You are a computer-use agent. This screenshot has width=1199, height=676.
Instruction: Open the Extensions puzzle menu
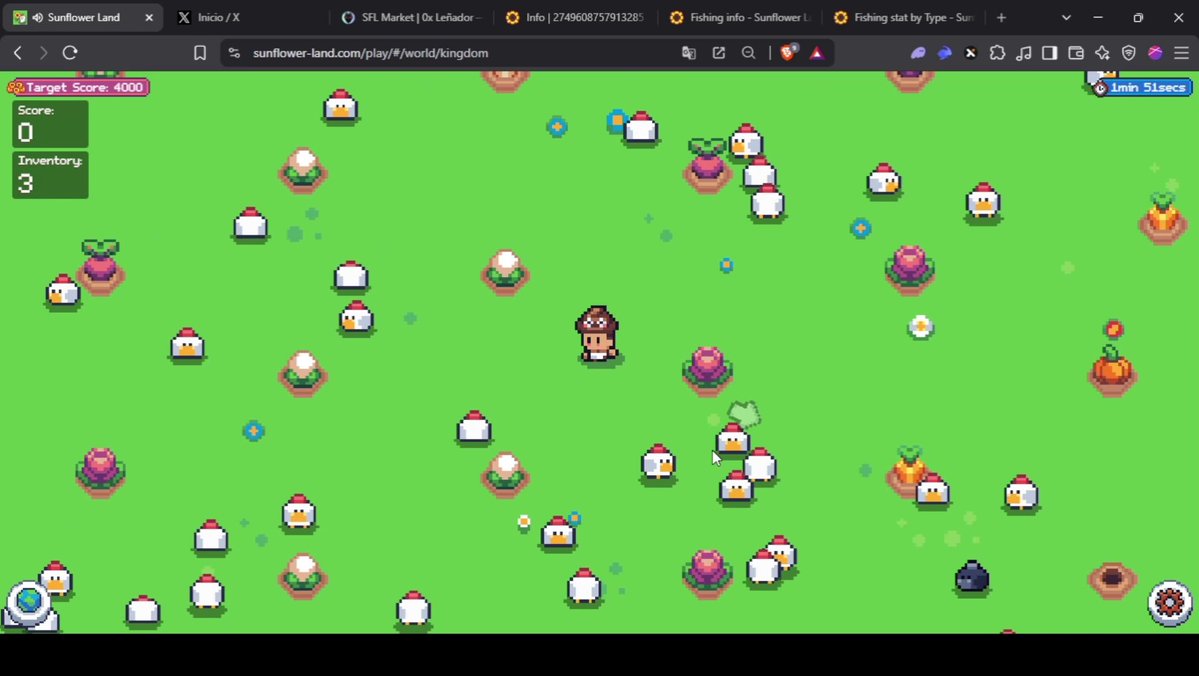coord(997,53)
